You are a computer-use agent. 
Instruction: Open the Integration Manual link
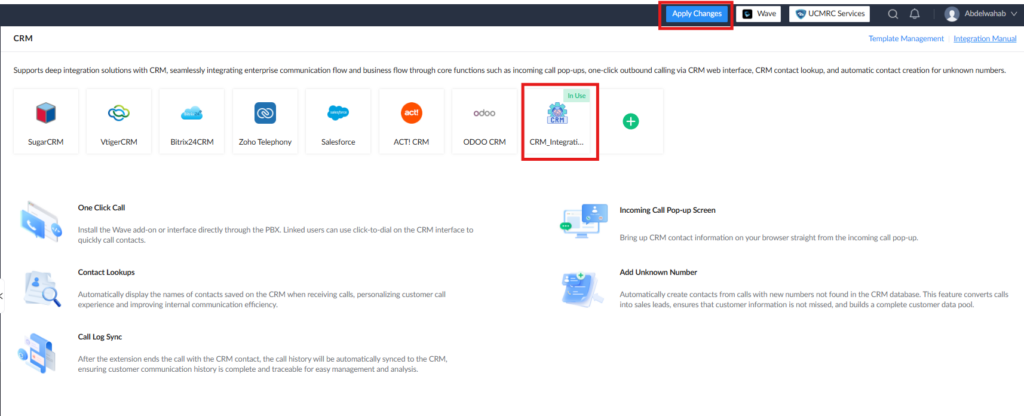[985, 39]
